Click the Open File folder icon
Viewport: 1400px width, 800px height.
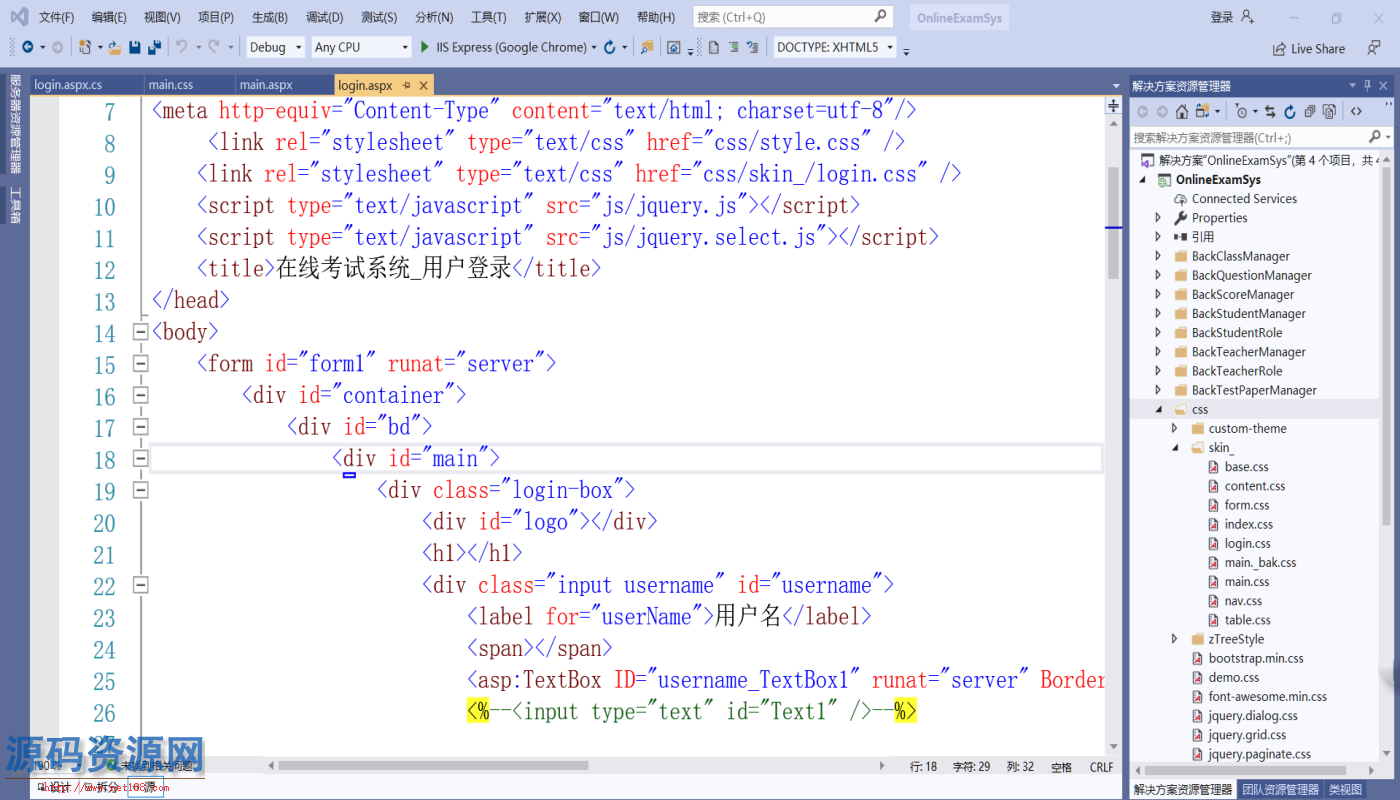[x=115, y=47]
